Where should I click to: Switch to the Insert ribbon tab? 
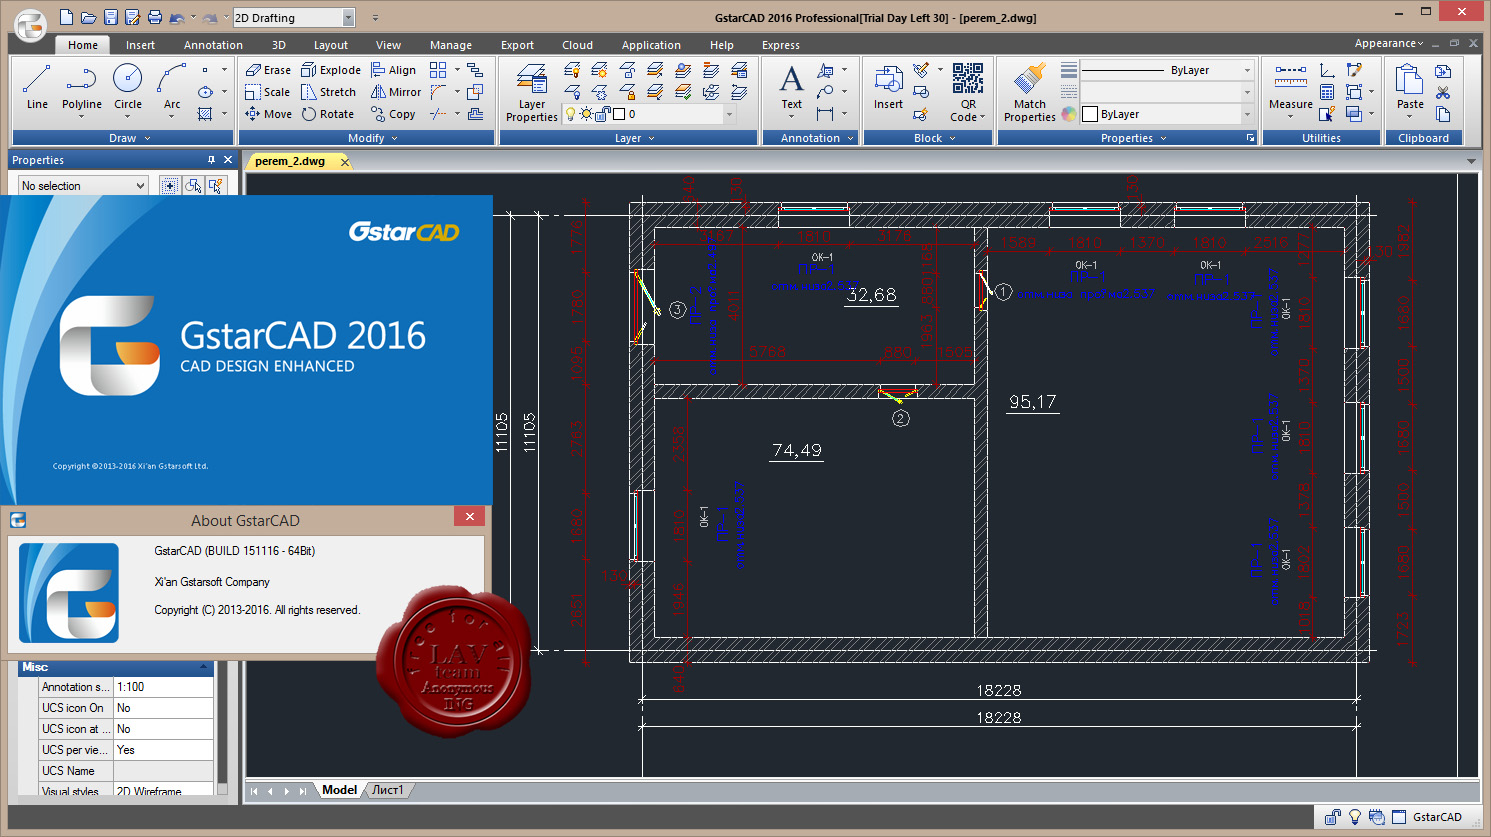[x=140, y=45]
